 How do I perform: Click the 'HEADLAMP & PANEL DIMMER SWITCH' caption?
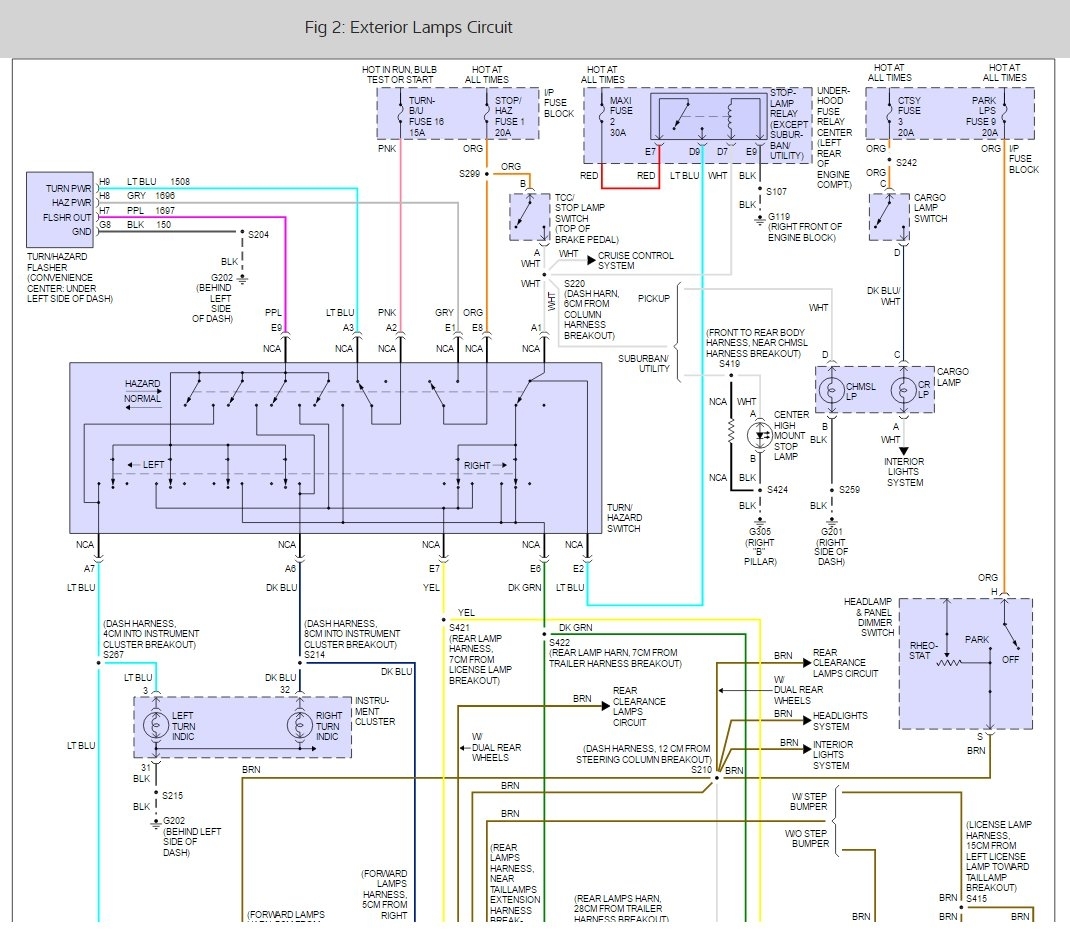(868, 617)
